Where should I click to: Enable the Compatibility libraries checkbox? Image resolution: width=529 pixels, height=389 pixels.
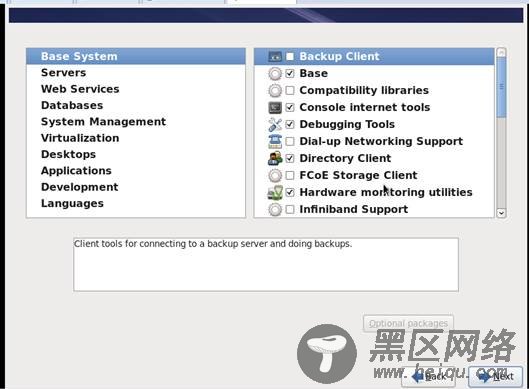[x=290, y=90]
